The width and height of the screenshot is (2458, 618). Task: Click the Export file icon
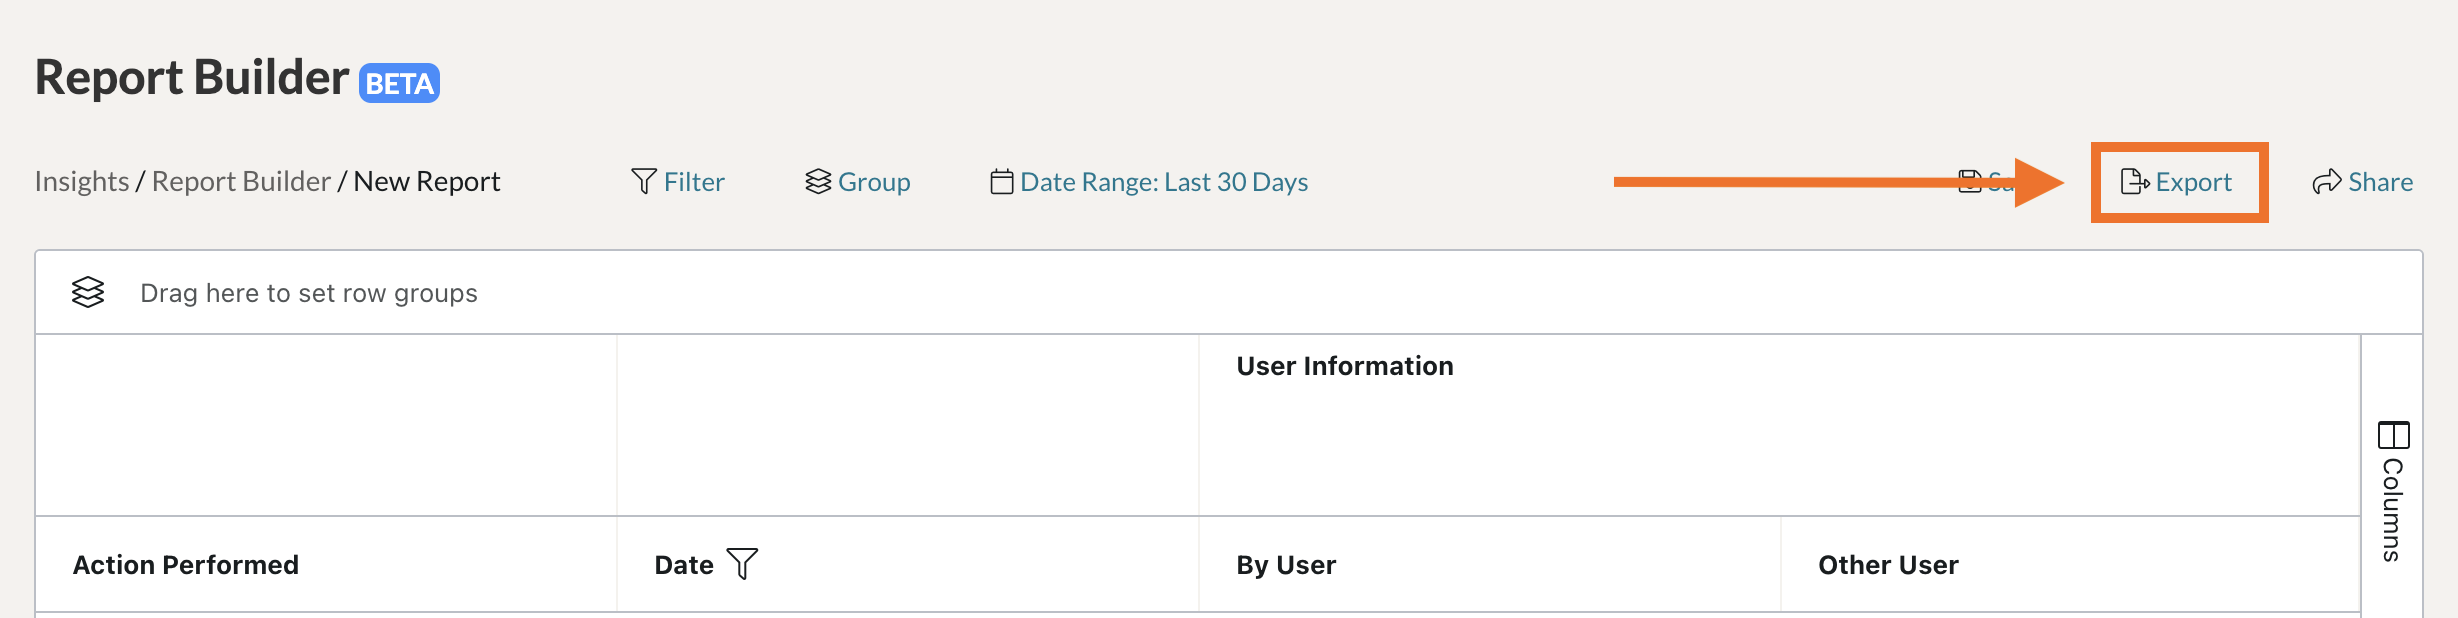pyautogui.click(x=2134, y=181)
